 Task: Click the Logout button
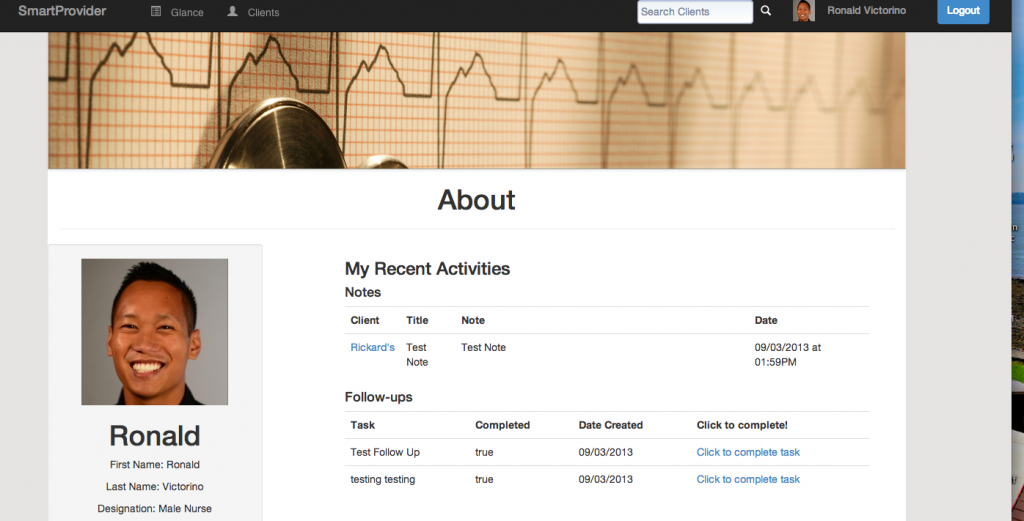pos(963,11)
